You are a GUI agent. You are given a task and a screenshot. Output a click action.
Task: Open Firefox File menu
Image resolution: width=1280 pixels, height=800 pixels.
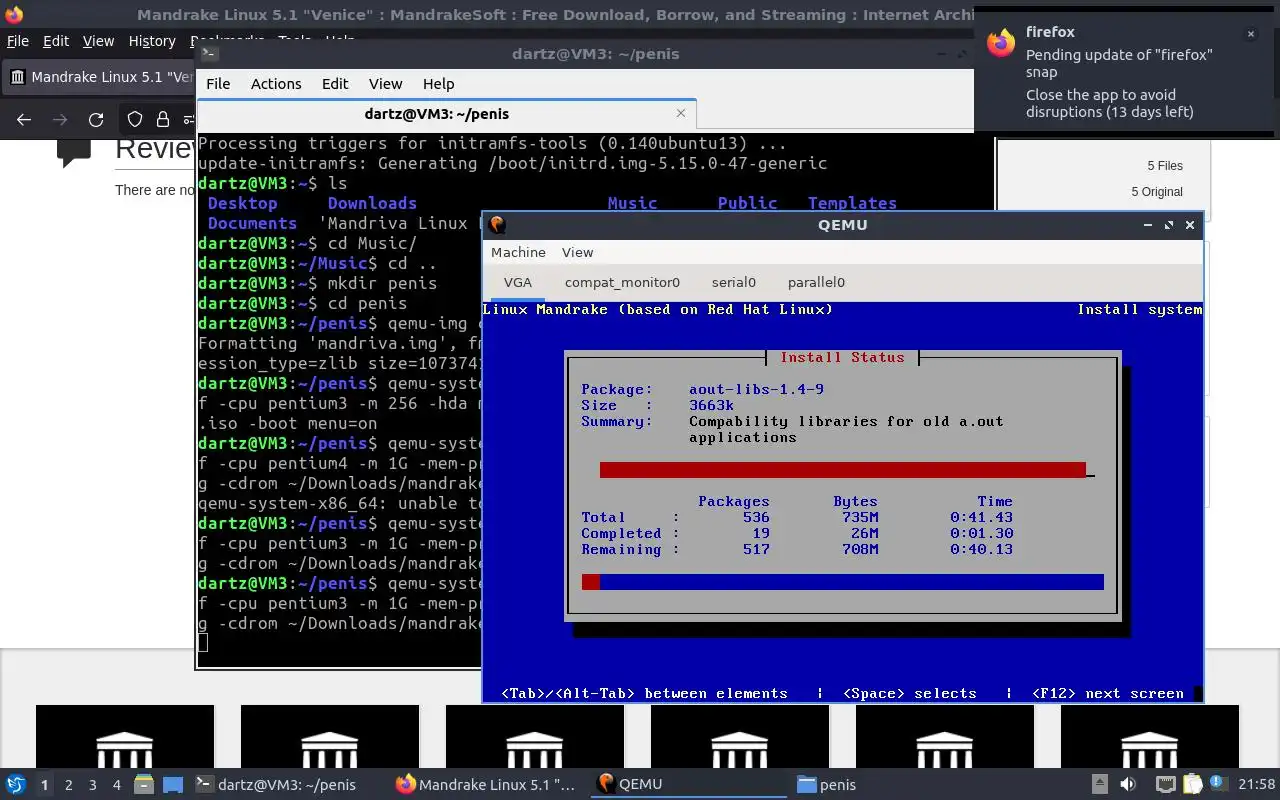(x=18, y=41)
